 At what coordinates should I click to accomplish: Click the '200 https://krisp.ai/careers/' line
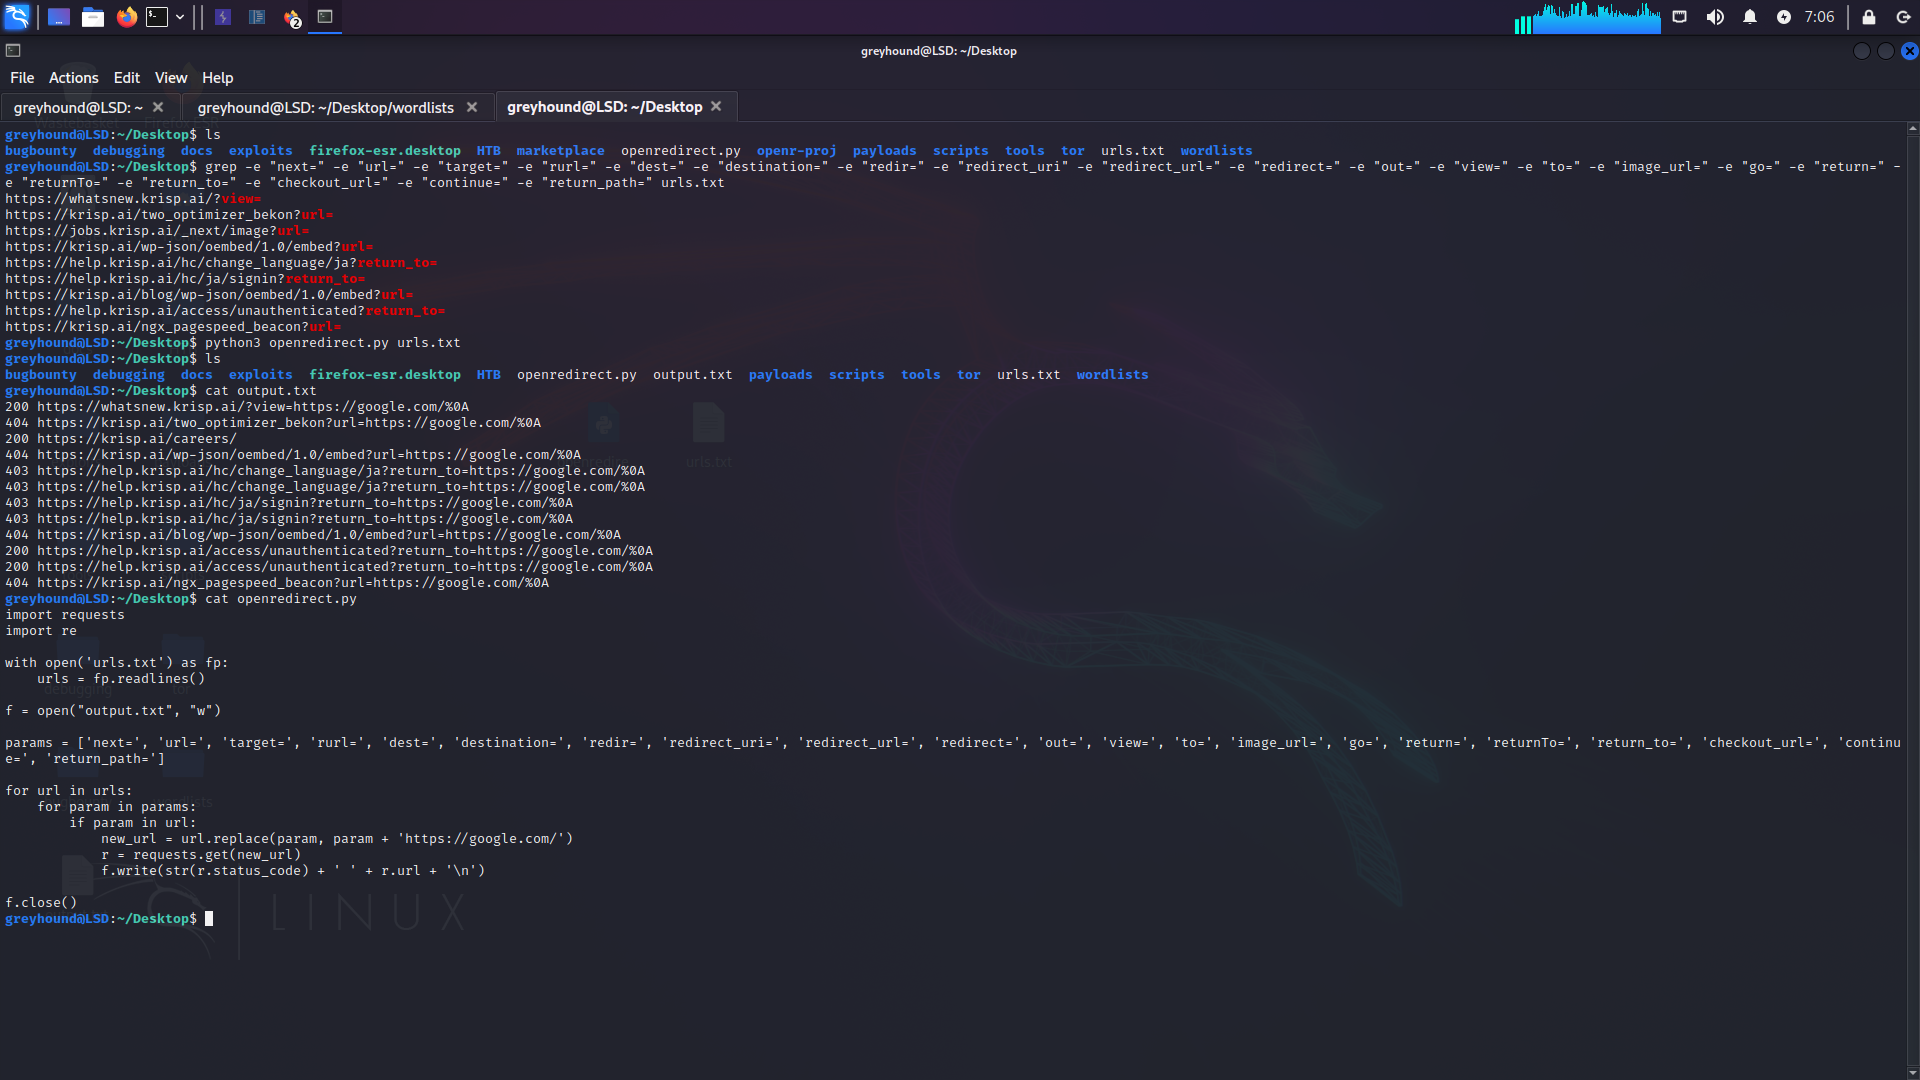tap(121, 439)
